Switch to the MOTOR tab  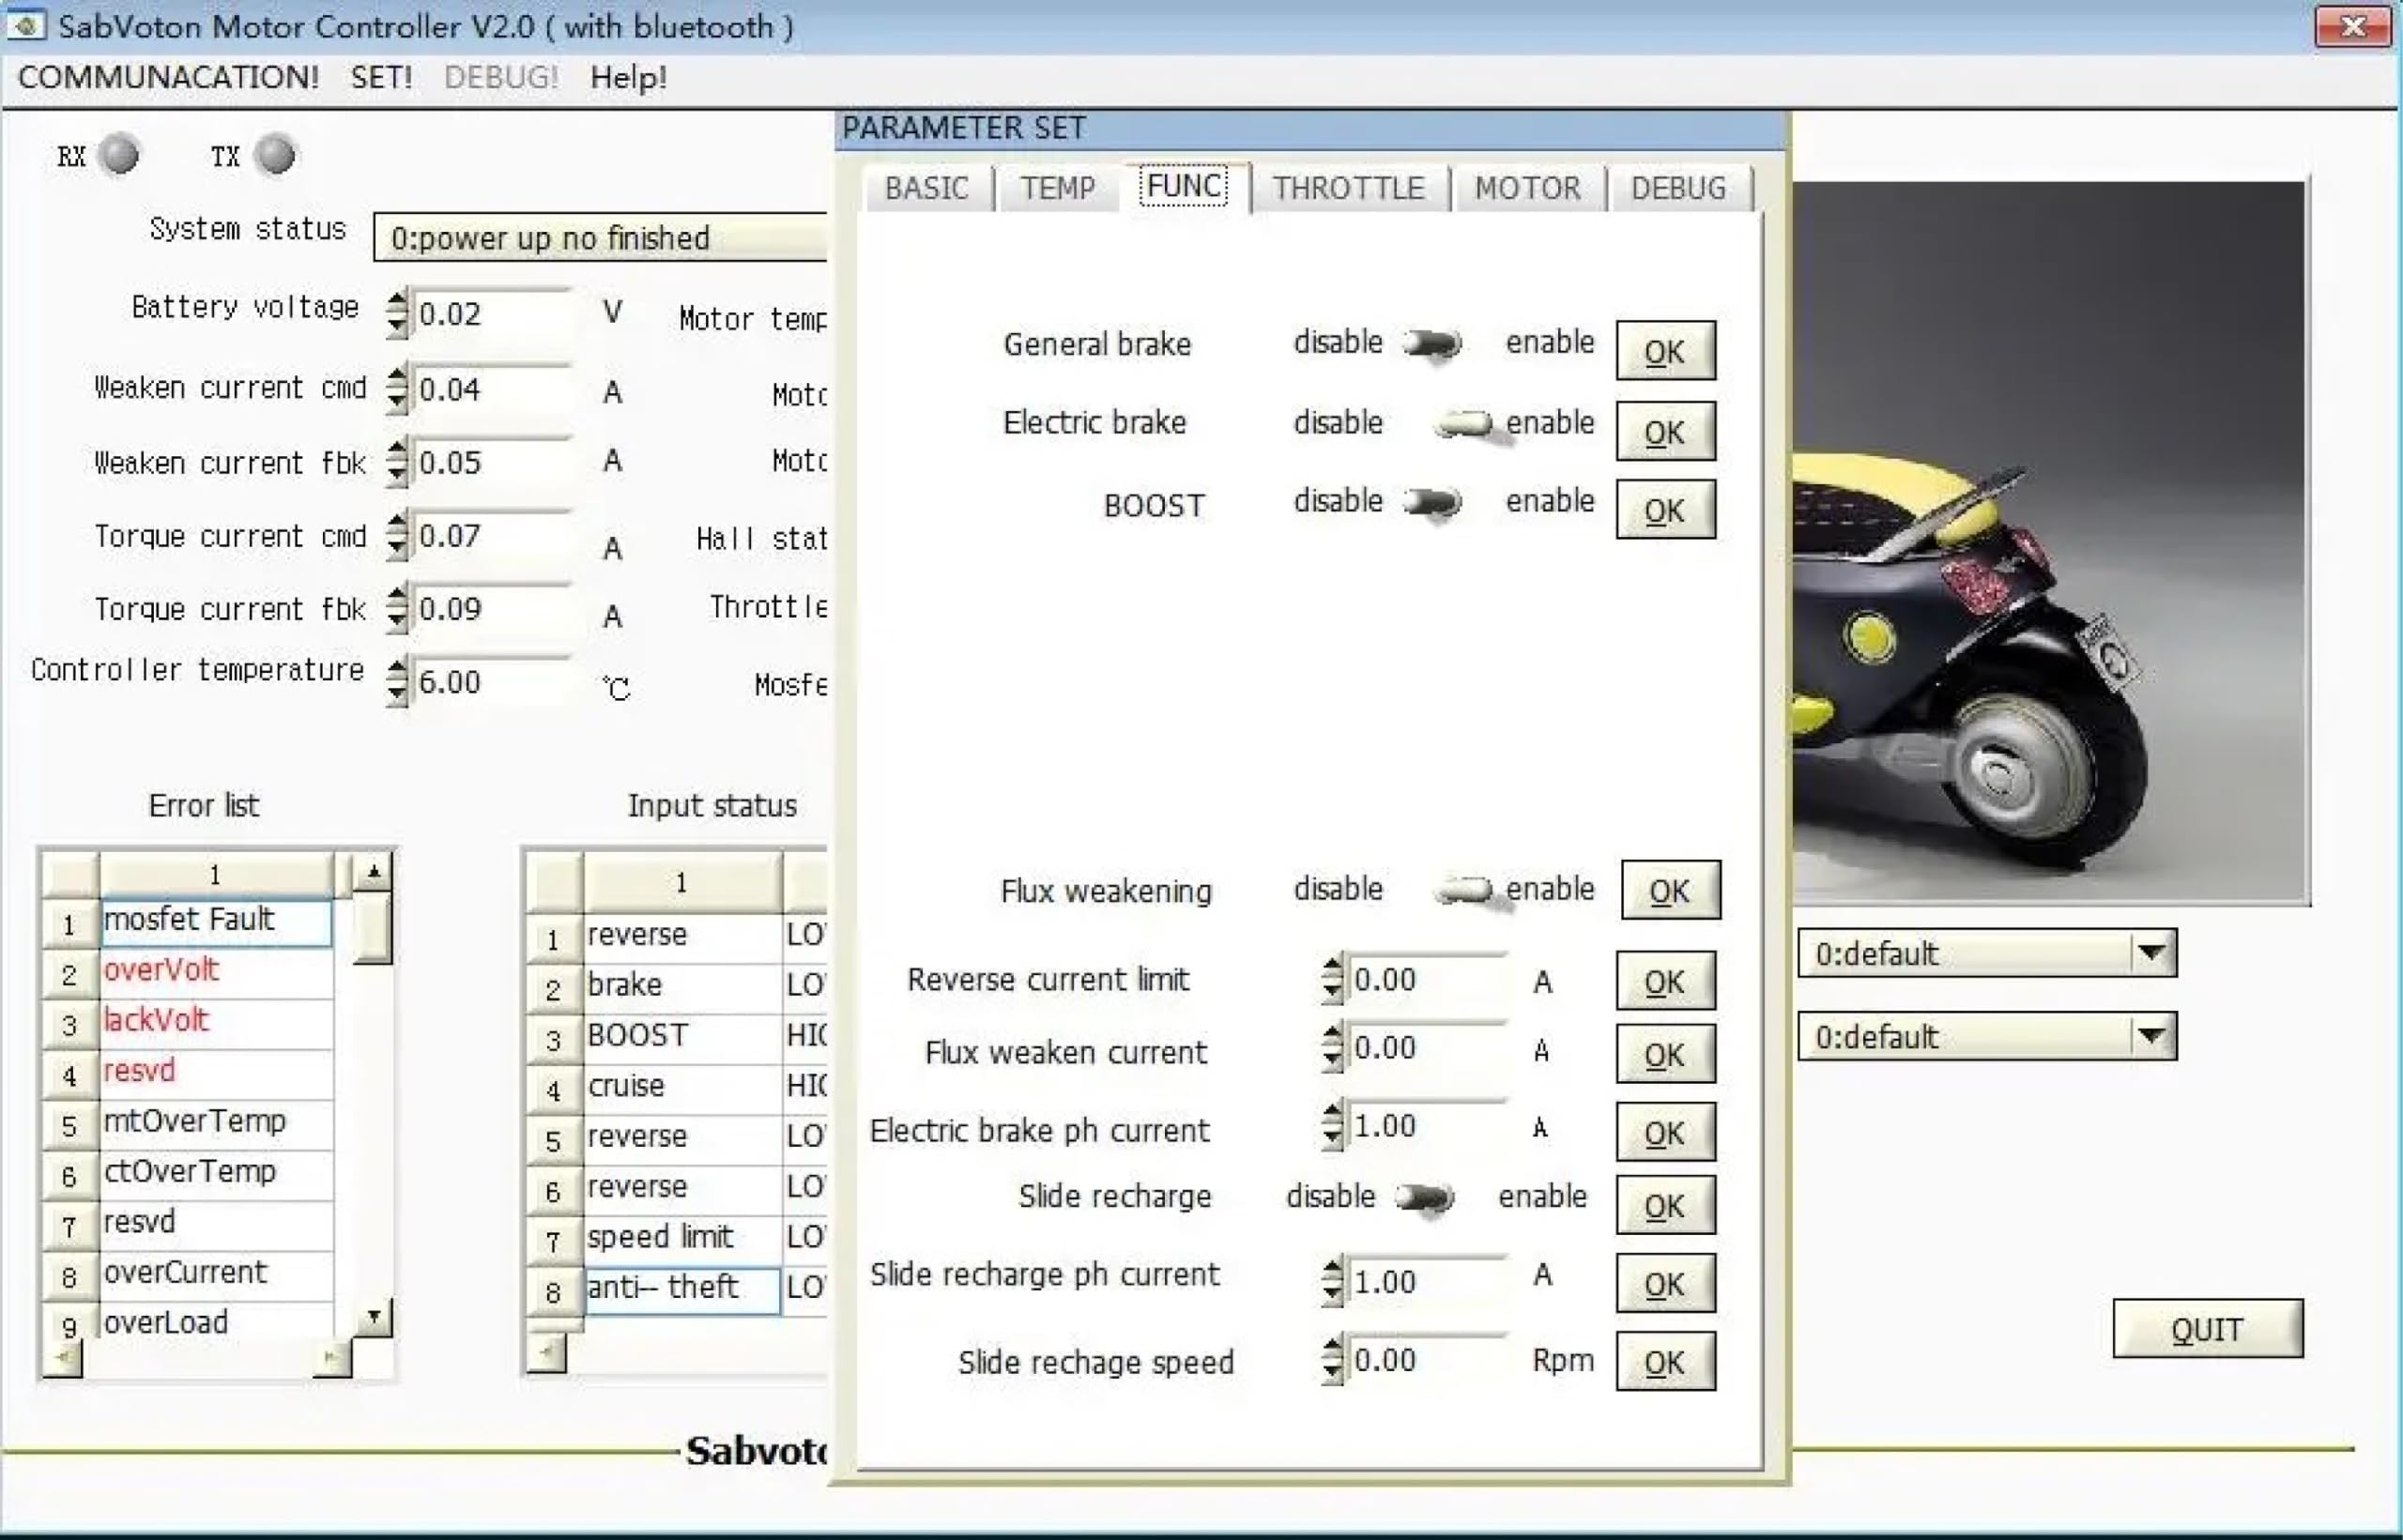(x=1527, y=188)
